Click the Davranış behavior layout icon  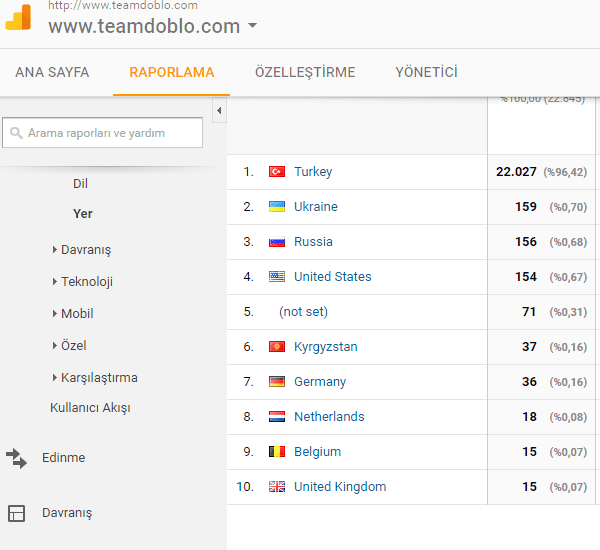coord(16,513)
